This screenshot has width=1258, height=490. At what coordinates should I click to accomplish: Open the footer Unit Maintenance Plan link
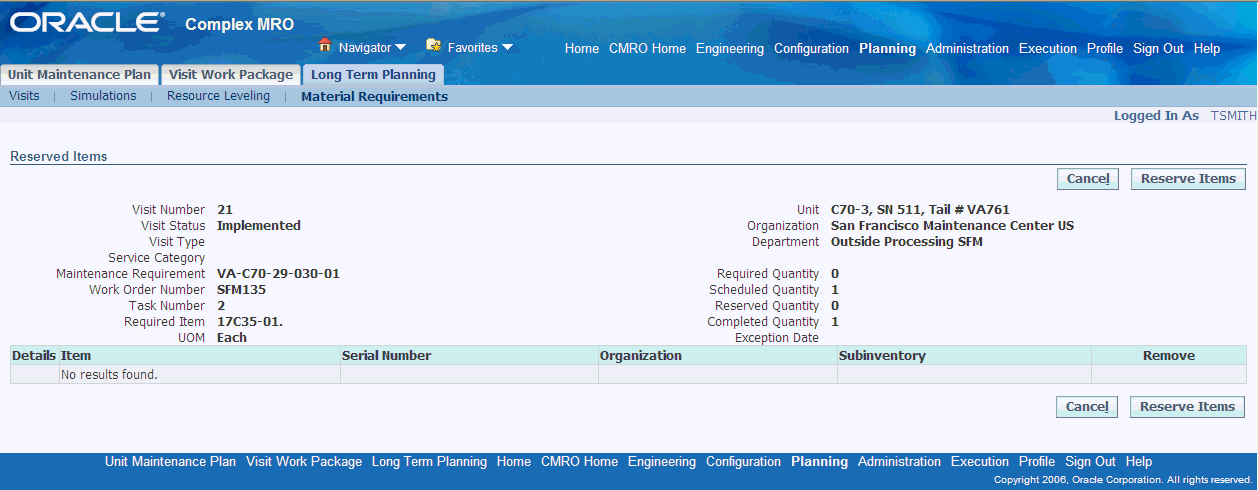coord(170,462)
